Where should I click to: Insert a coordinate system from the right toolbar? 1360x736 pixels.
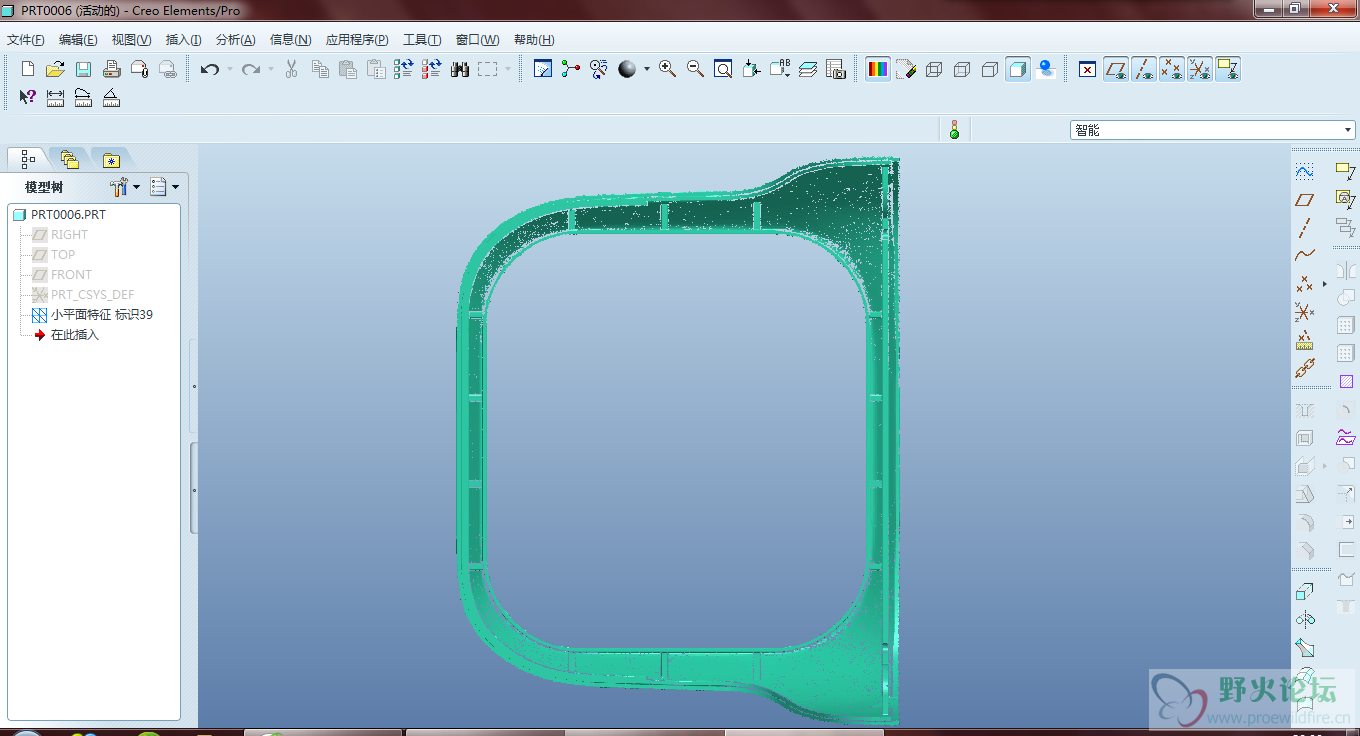(1304, 312)
